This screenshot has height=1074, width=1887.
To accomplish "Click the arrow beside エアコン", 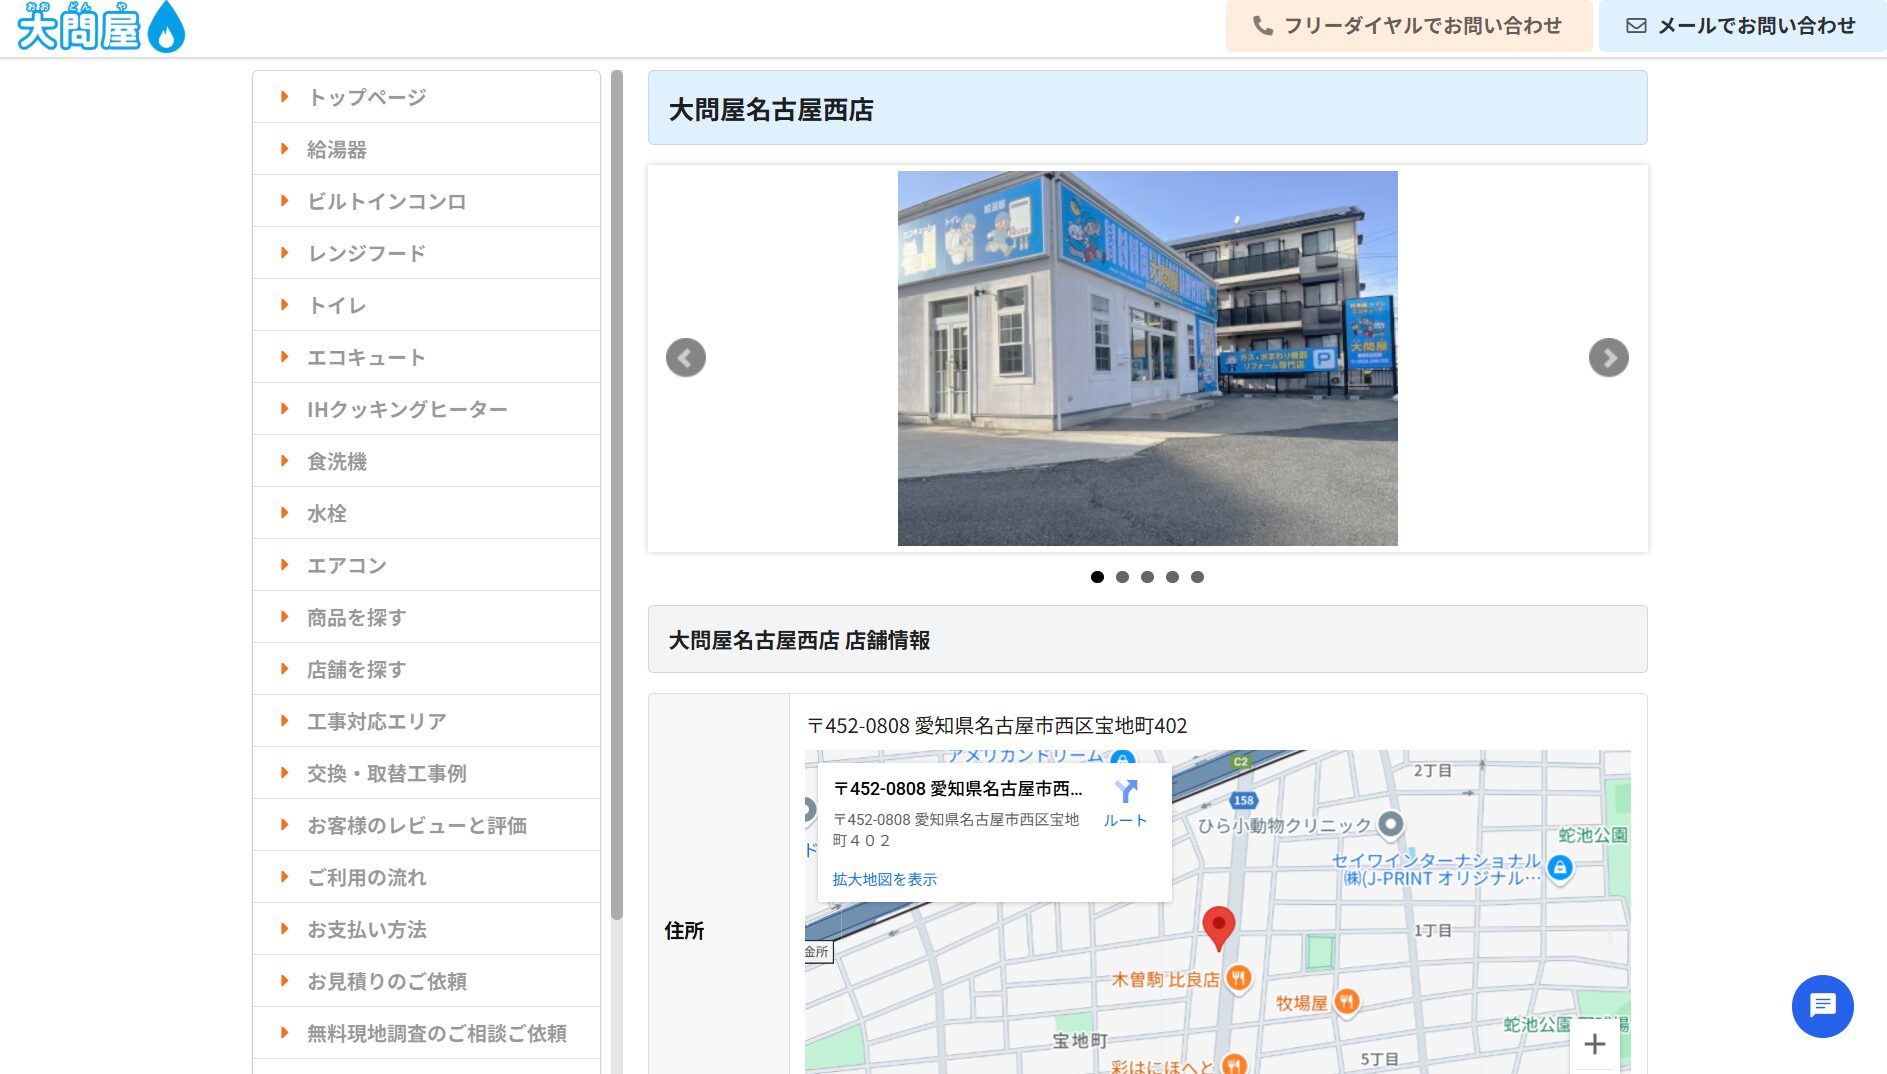I will (x=284, y=565).
